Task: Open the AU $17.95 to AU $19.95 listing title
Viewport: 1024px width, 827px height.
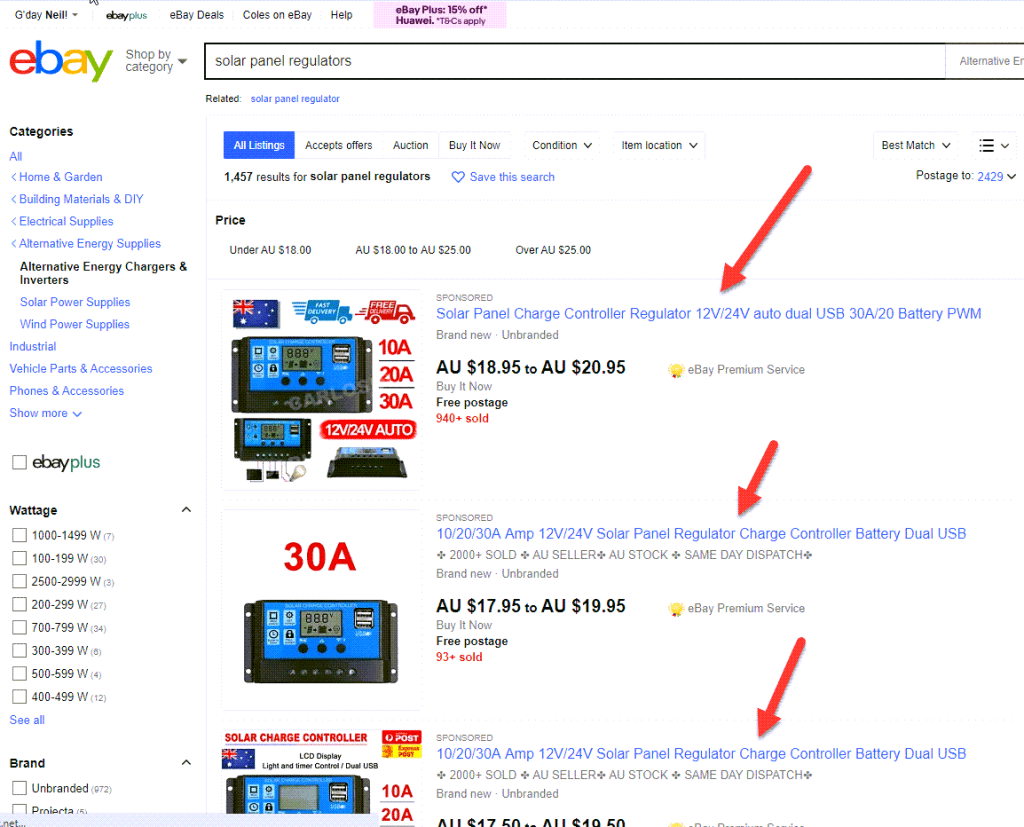Action: pos(701,534)
